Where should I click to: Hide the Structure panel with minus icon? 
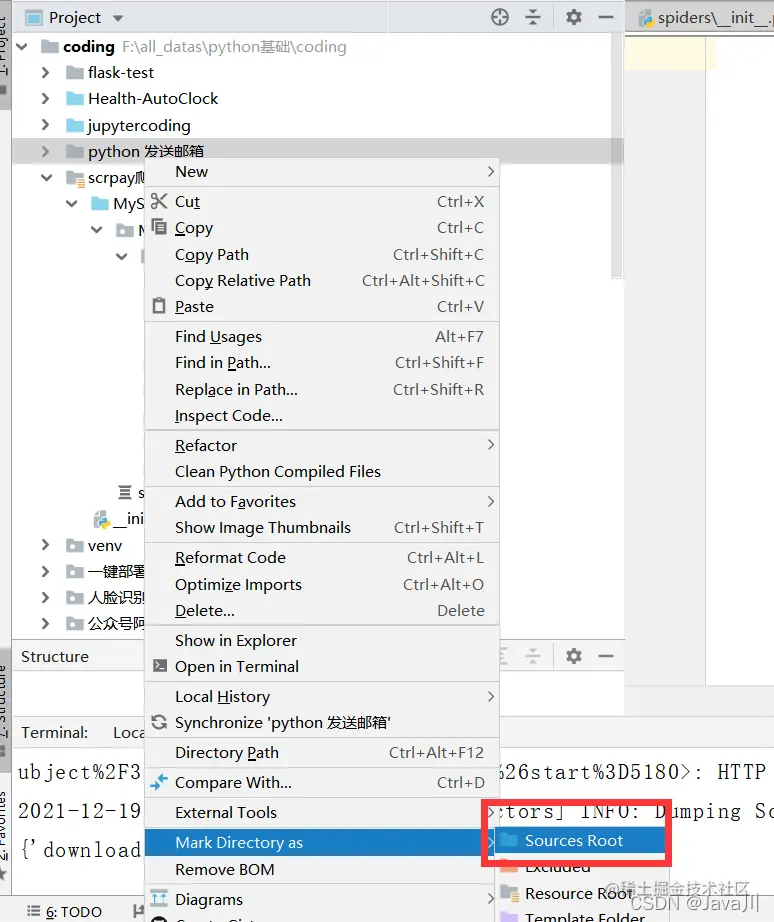click(606, 656)
